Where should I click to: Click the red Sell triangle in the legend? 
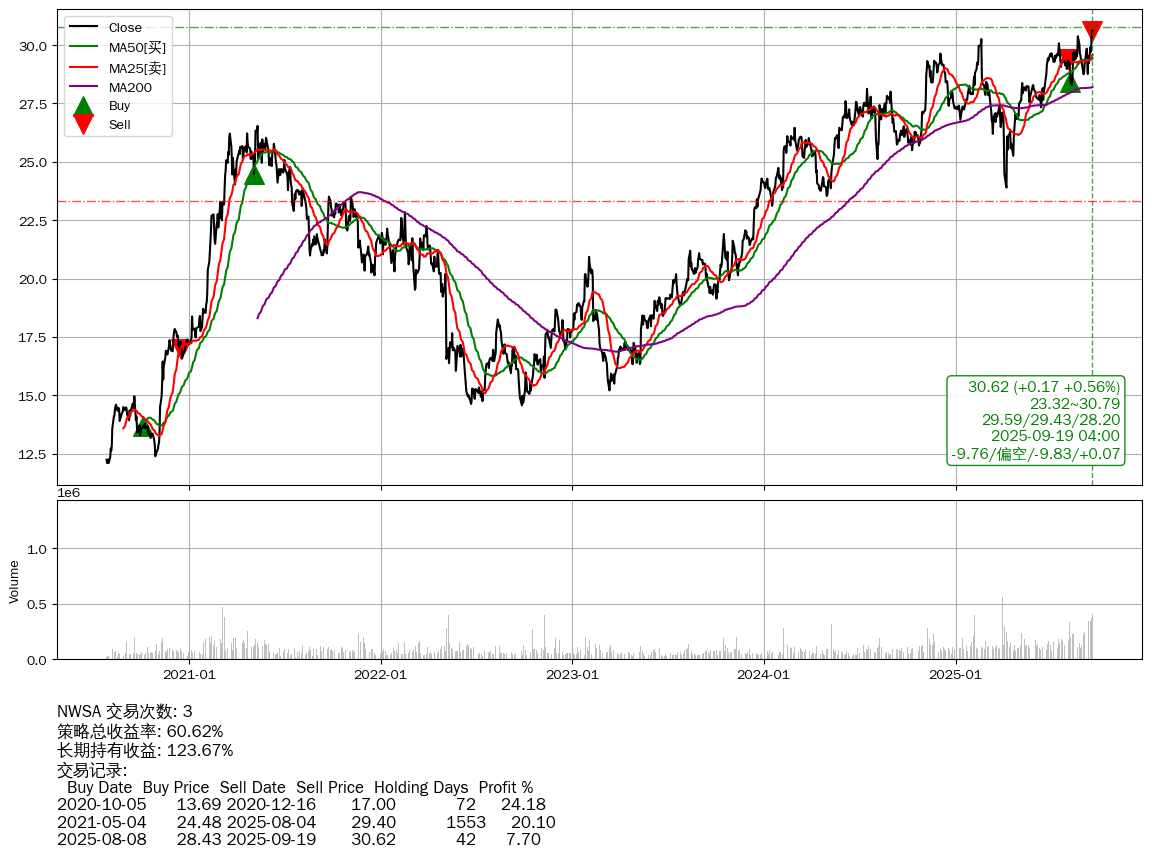tap(84, 124)
